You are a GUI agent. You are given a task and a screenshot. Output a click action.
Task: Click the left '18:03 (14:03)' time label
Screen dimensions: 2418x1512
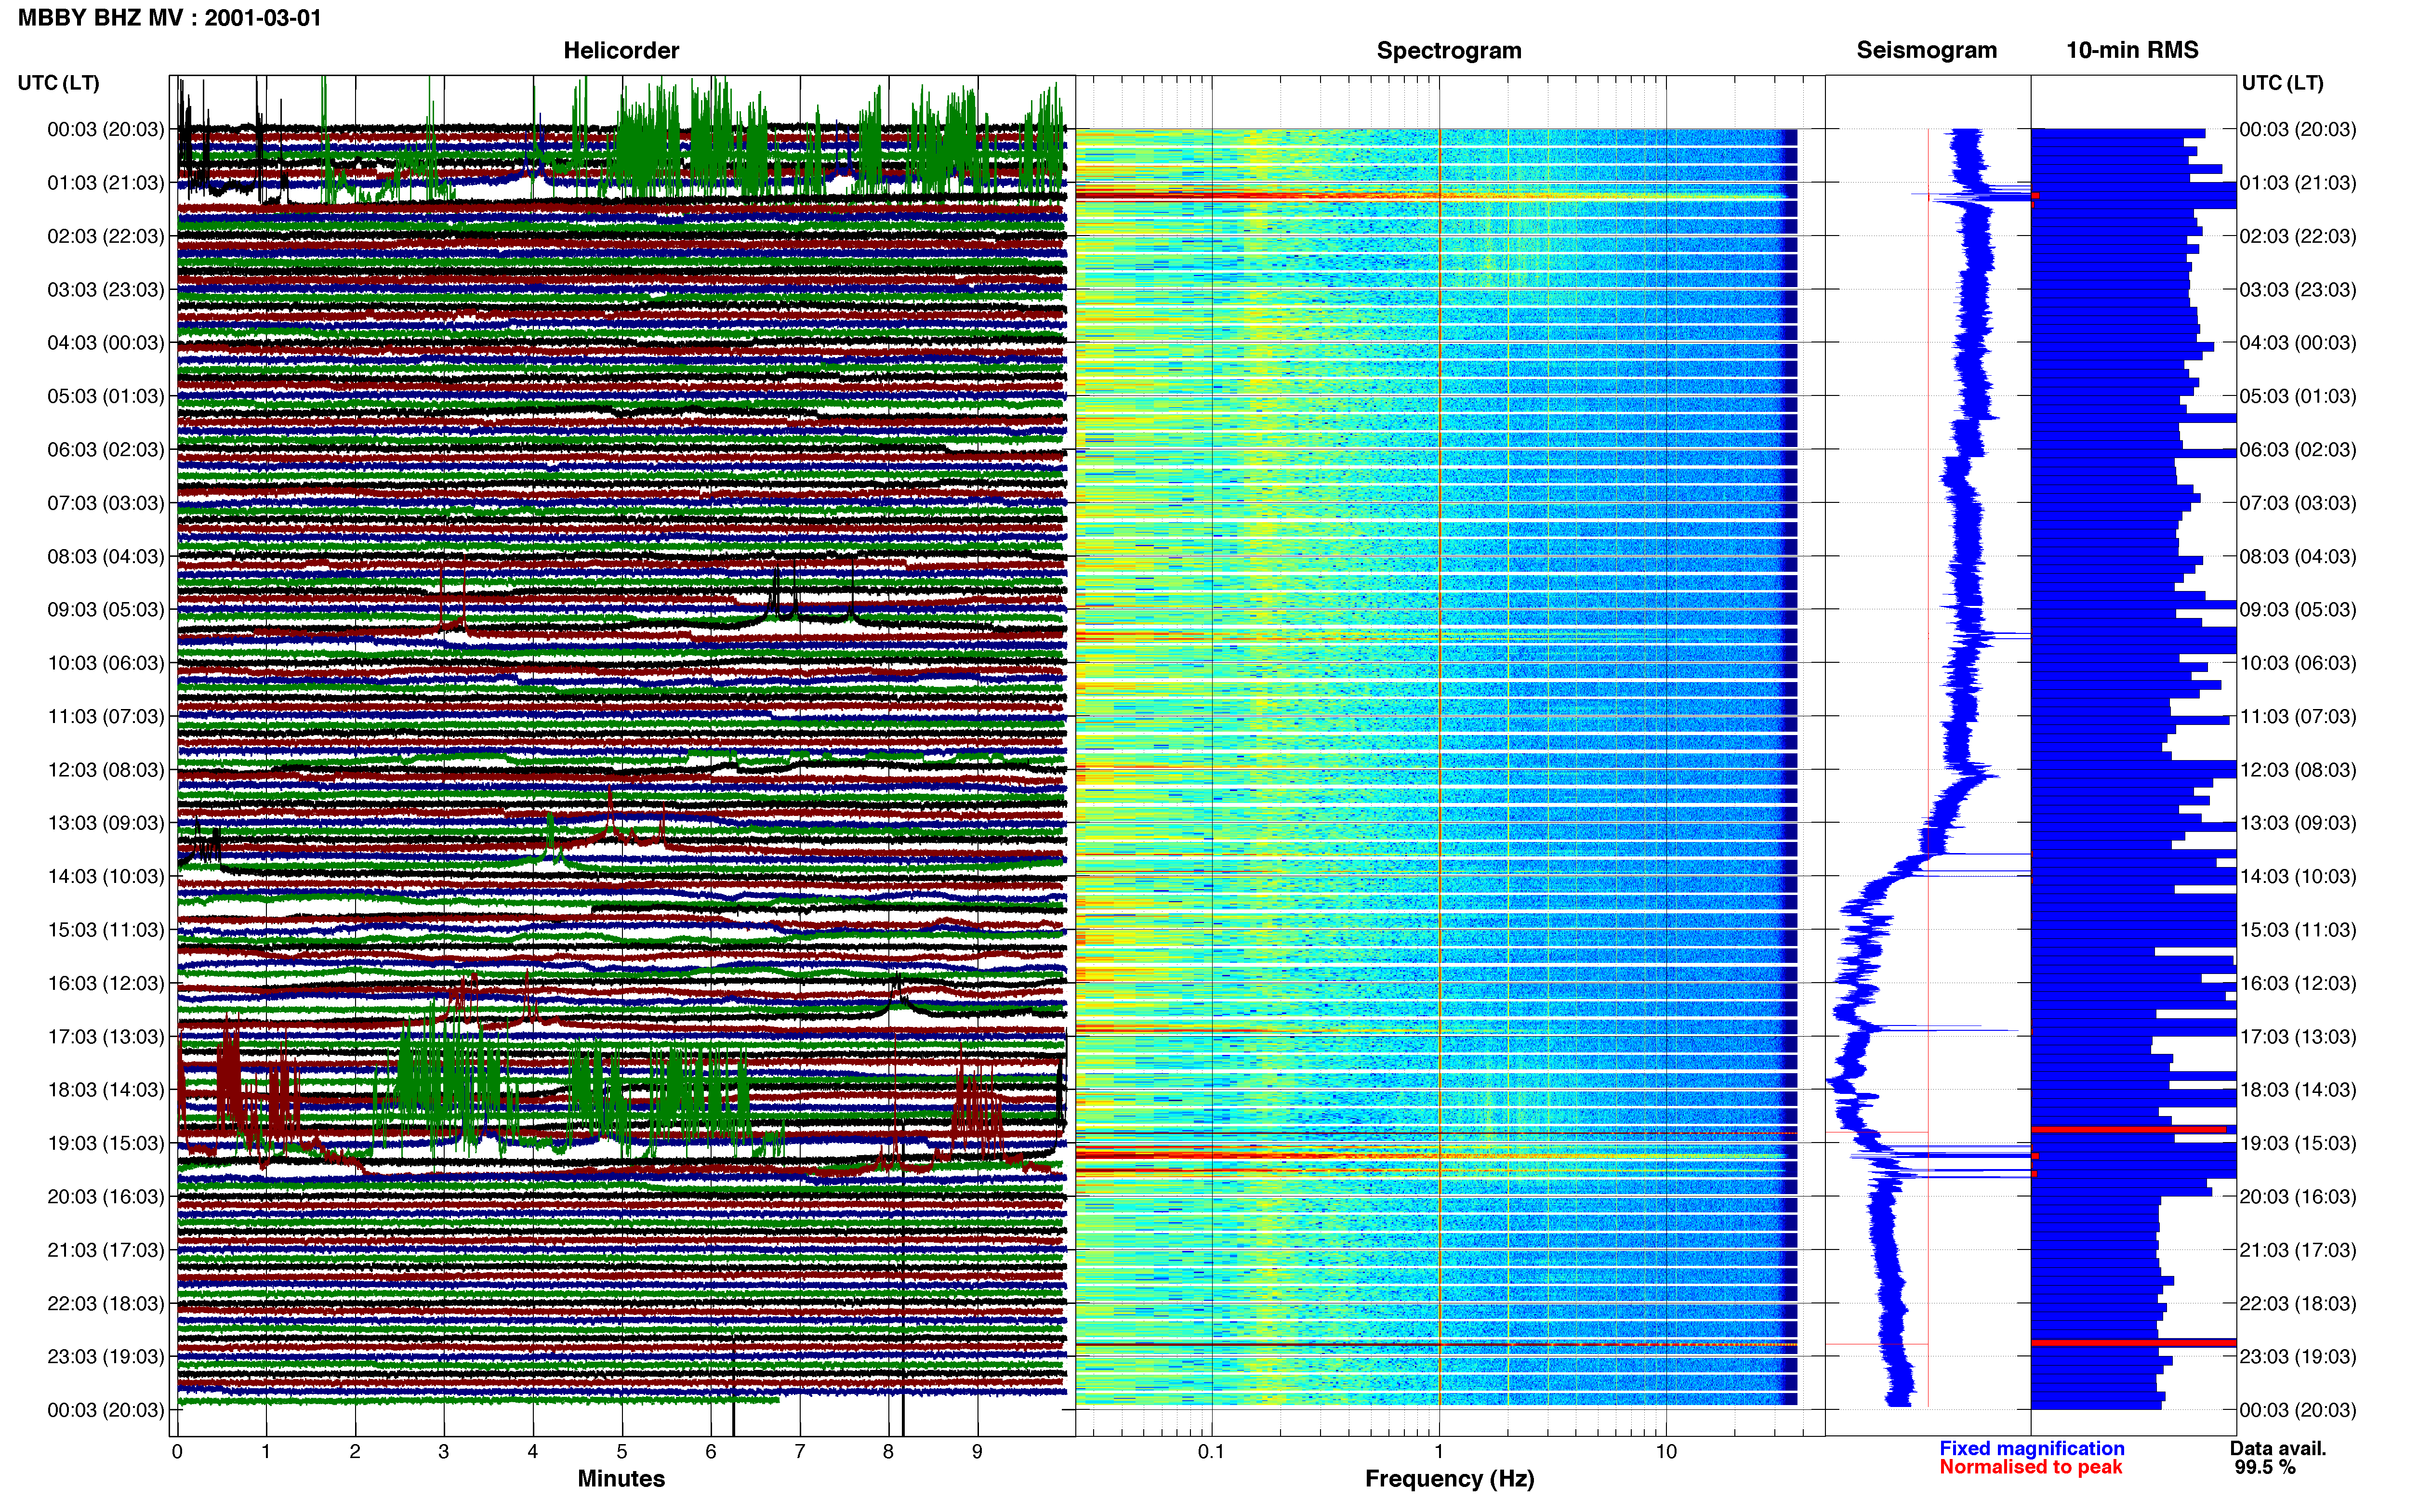106,1090
